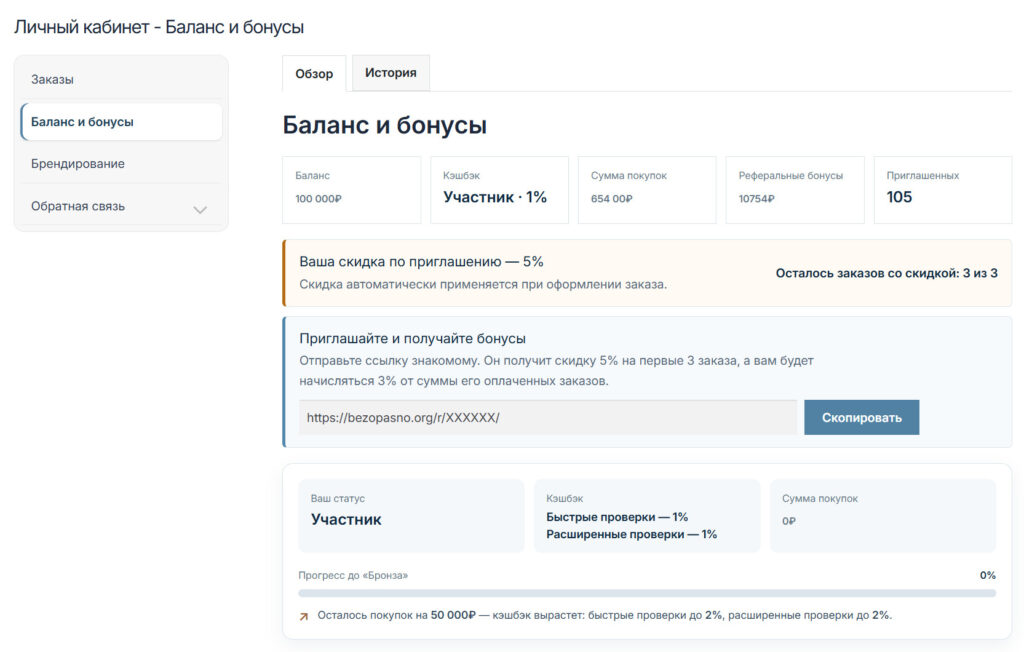Click the referral link input field
This screenshot has width=1024, height=652.
click(x=548, y=417)
